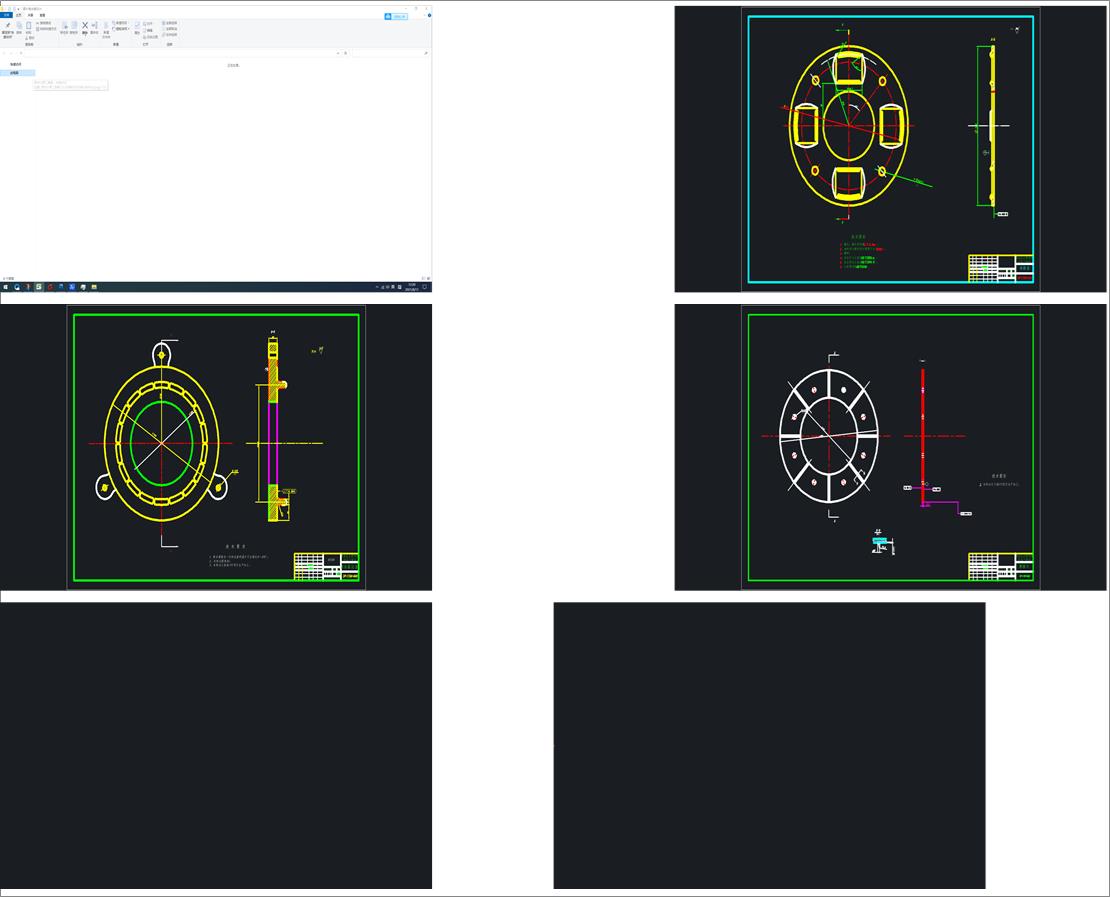This screenshot has width=1110, height=897.
Task: Click Pin to Quick access in Explorer ribbon
Action: (8, 30)
